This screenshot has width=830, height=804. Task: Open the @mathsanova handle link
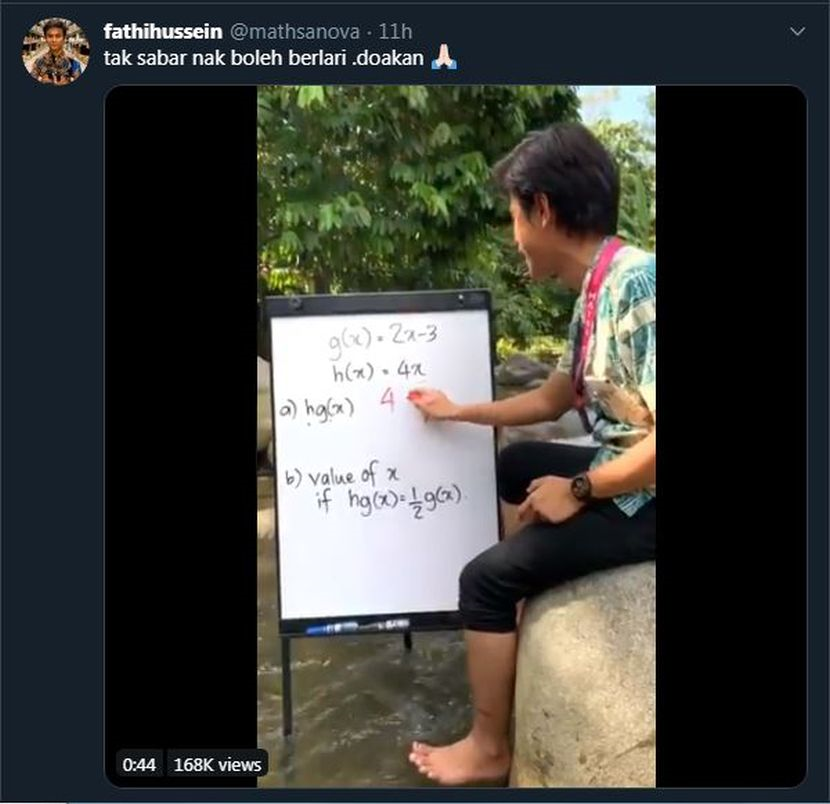[295, 32]
